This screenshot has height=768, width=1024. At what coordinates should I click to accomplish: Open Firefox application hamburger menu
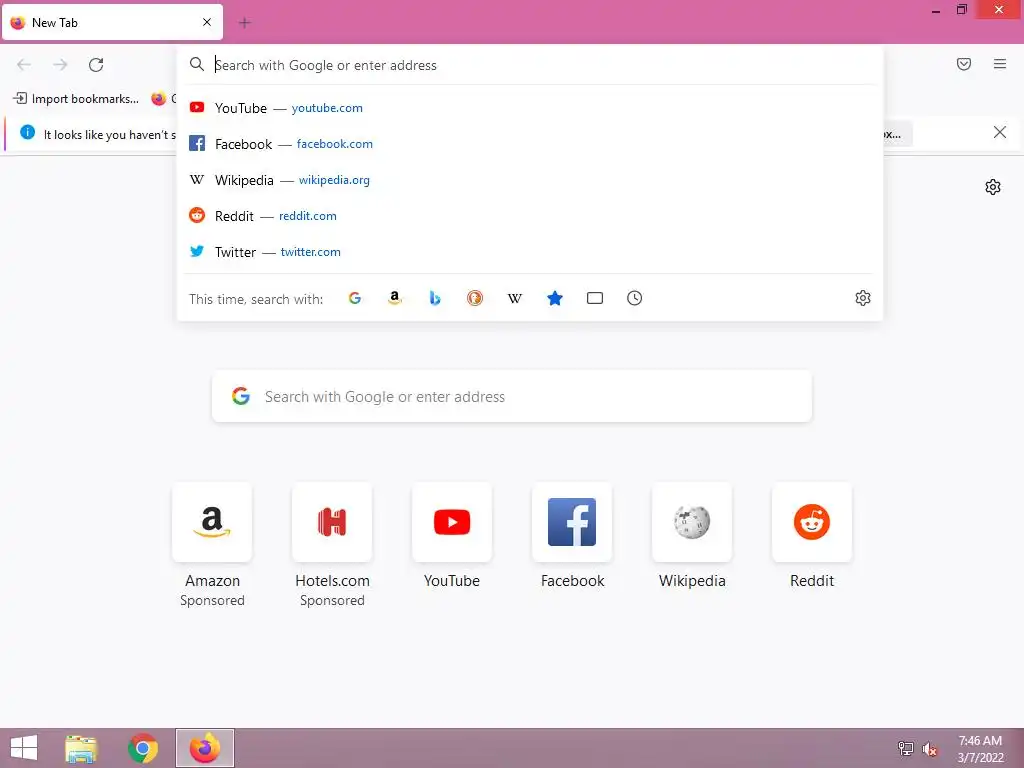(x=1000, y=64)
